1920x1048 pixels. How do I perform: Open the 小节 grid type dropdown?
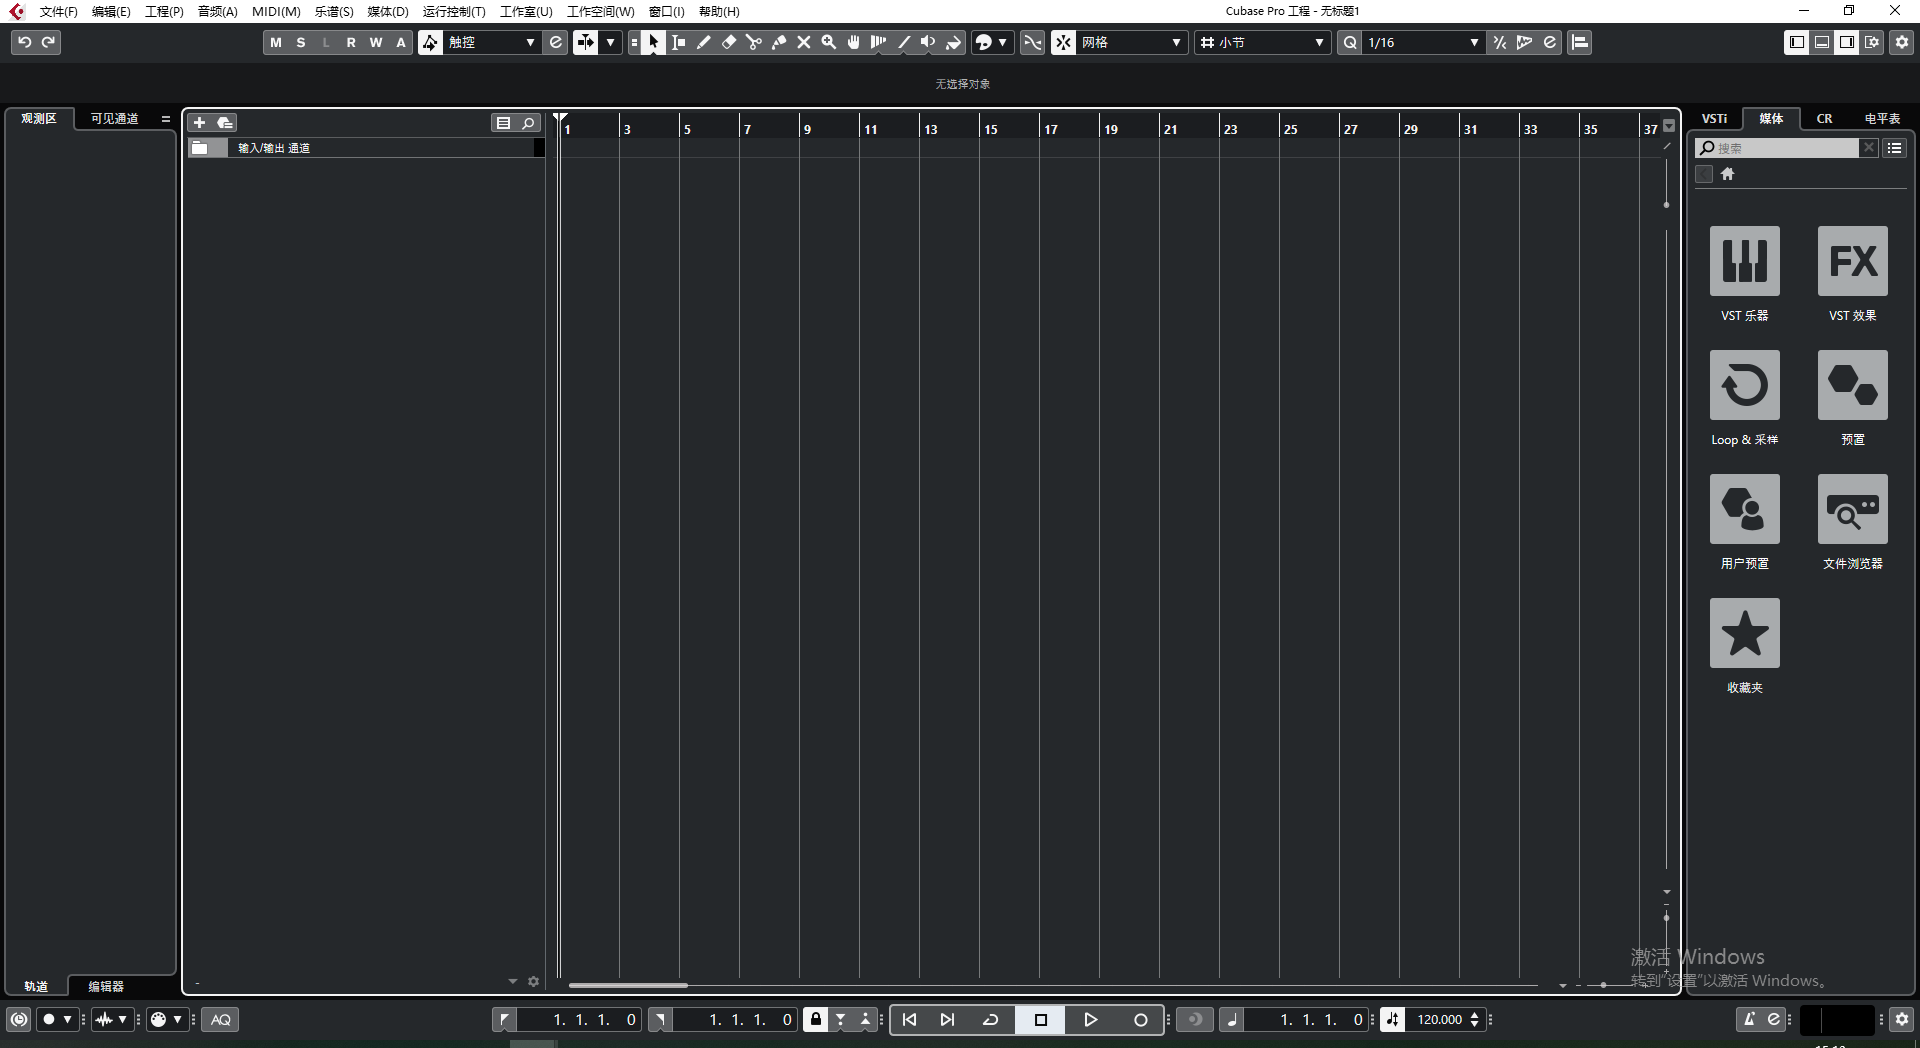pos(1263,42)
